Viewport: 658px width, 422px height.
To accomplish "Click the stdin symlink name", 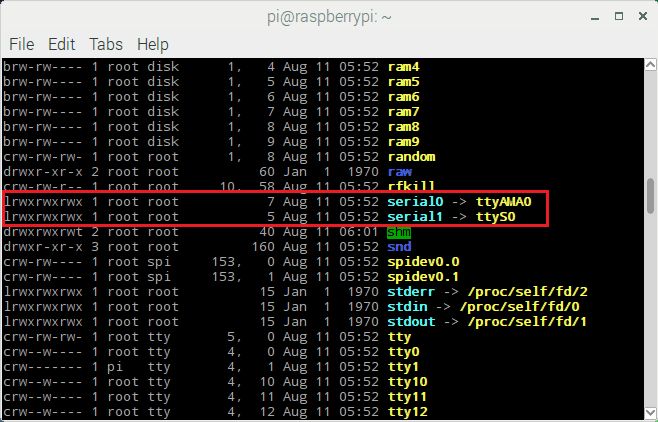I will coord(407,307).
